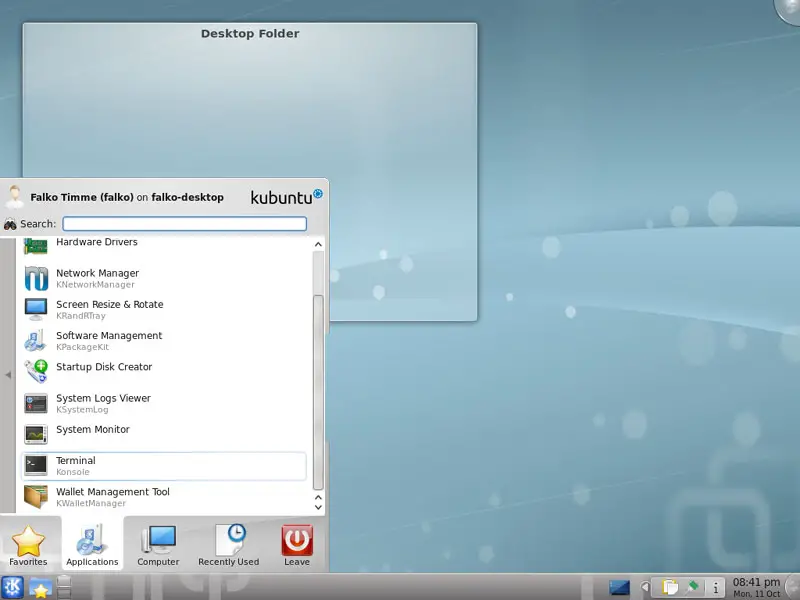Open System Logs Viewer
The height and width of the screenshot is (600, 800).
point(103,403)
